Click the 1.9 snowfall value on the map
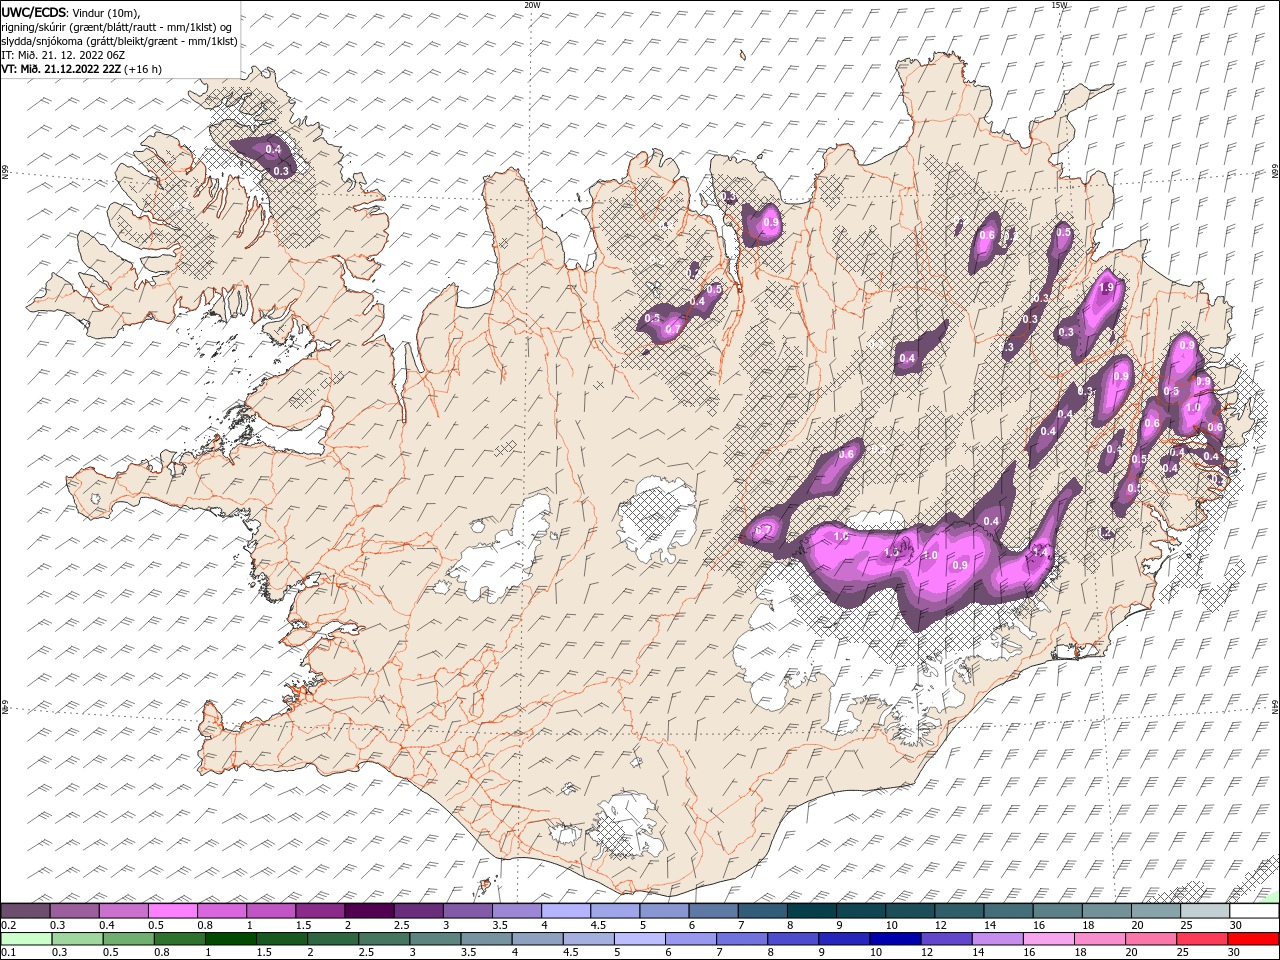This screenshot has width=1280, height=960. tap(1106, 288)
